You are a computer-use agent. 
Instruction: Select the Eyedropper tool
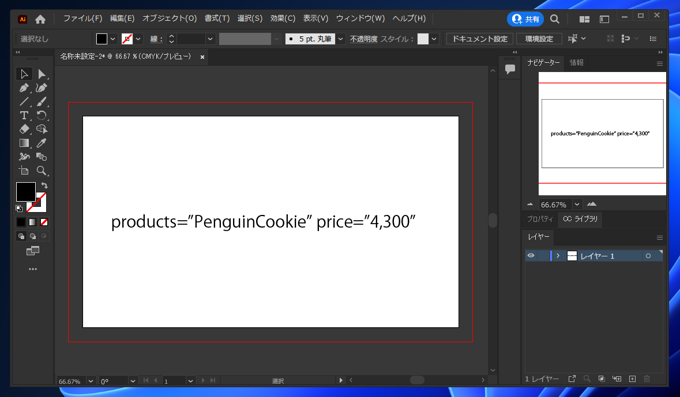coord(42,143)
